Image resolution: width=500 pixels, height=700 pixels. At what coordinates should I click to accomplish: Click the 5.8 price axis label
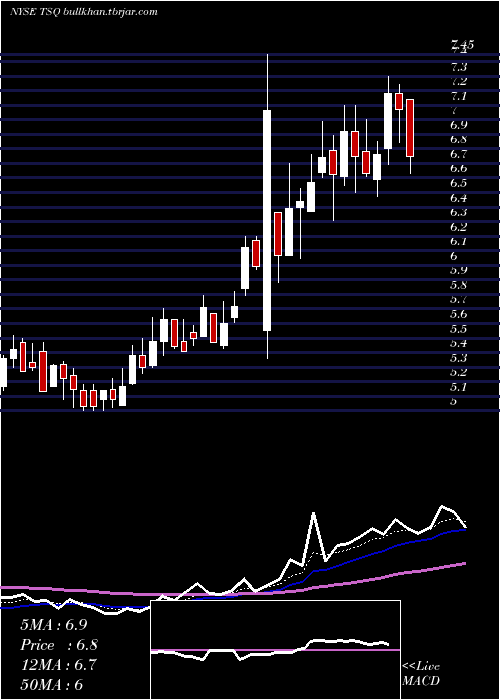pos(459,285)
